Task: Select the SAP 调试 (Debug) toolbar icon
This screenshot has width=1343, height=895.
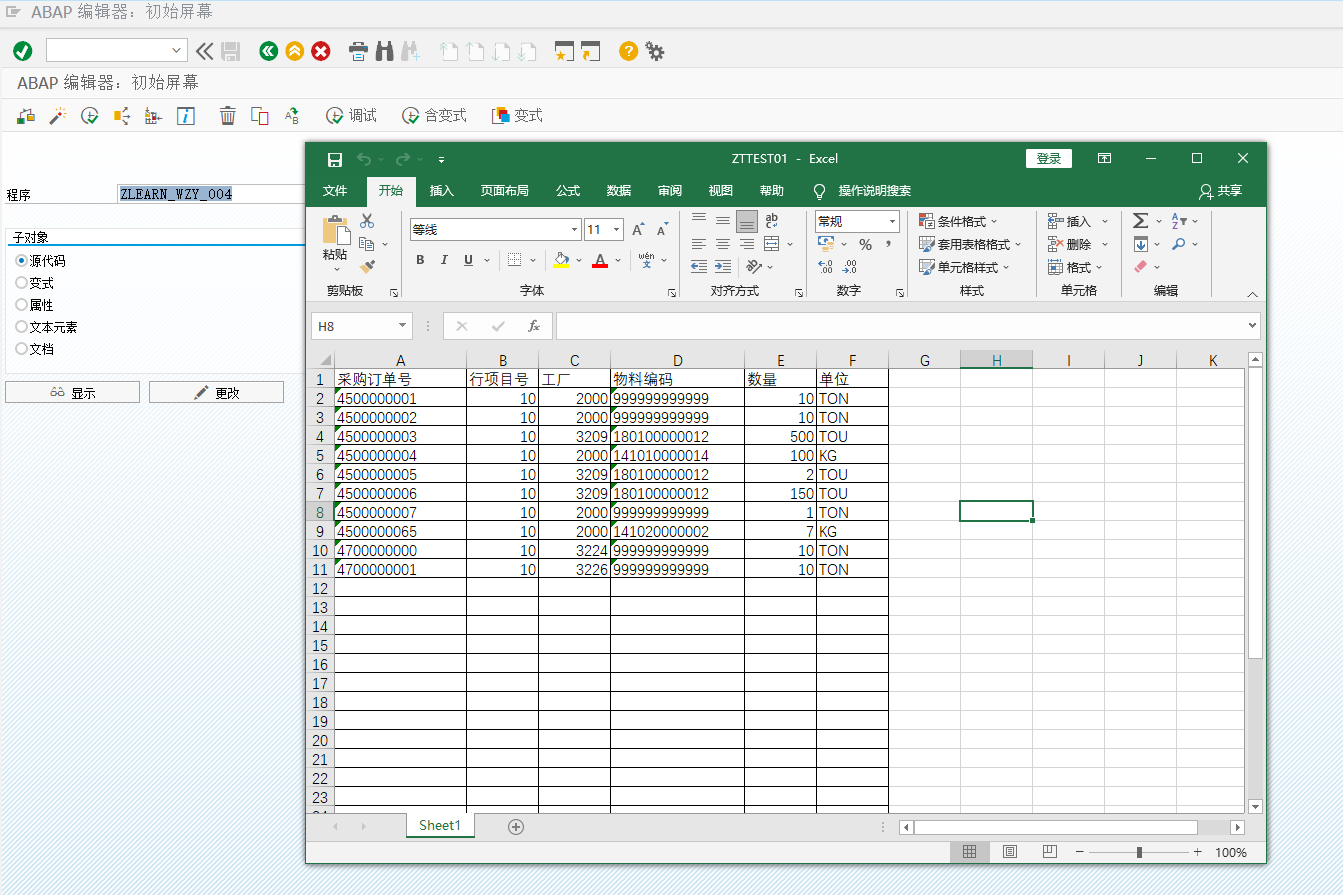Action: (351, 115)
